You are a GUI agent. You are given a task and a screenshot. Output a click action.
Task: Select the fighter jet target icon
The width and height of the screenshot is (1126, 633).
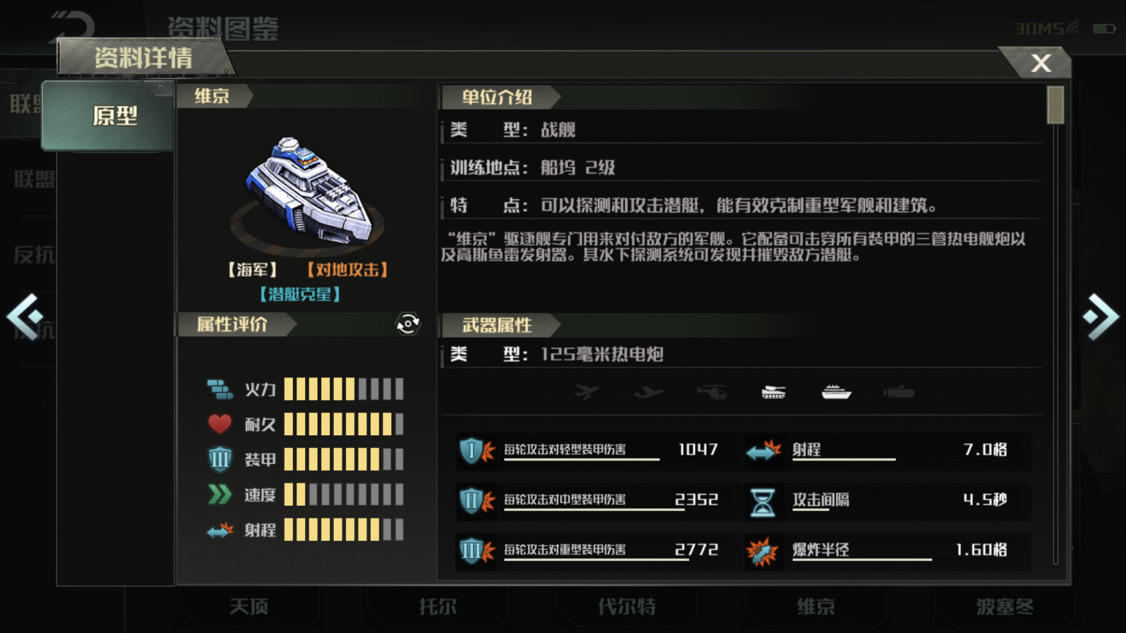coord(587,392)
